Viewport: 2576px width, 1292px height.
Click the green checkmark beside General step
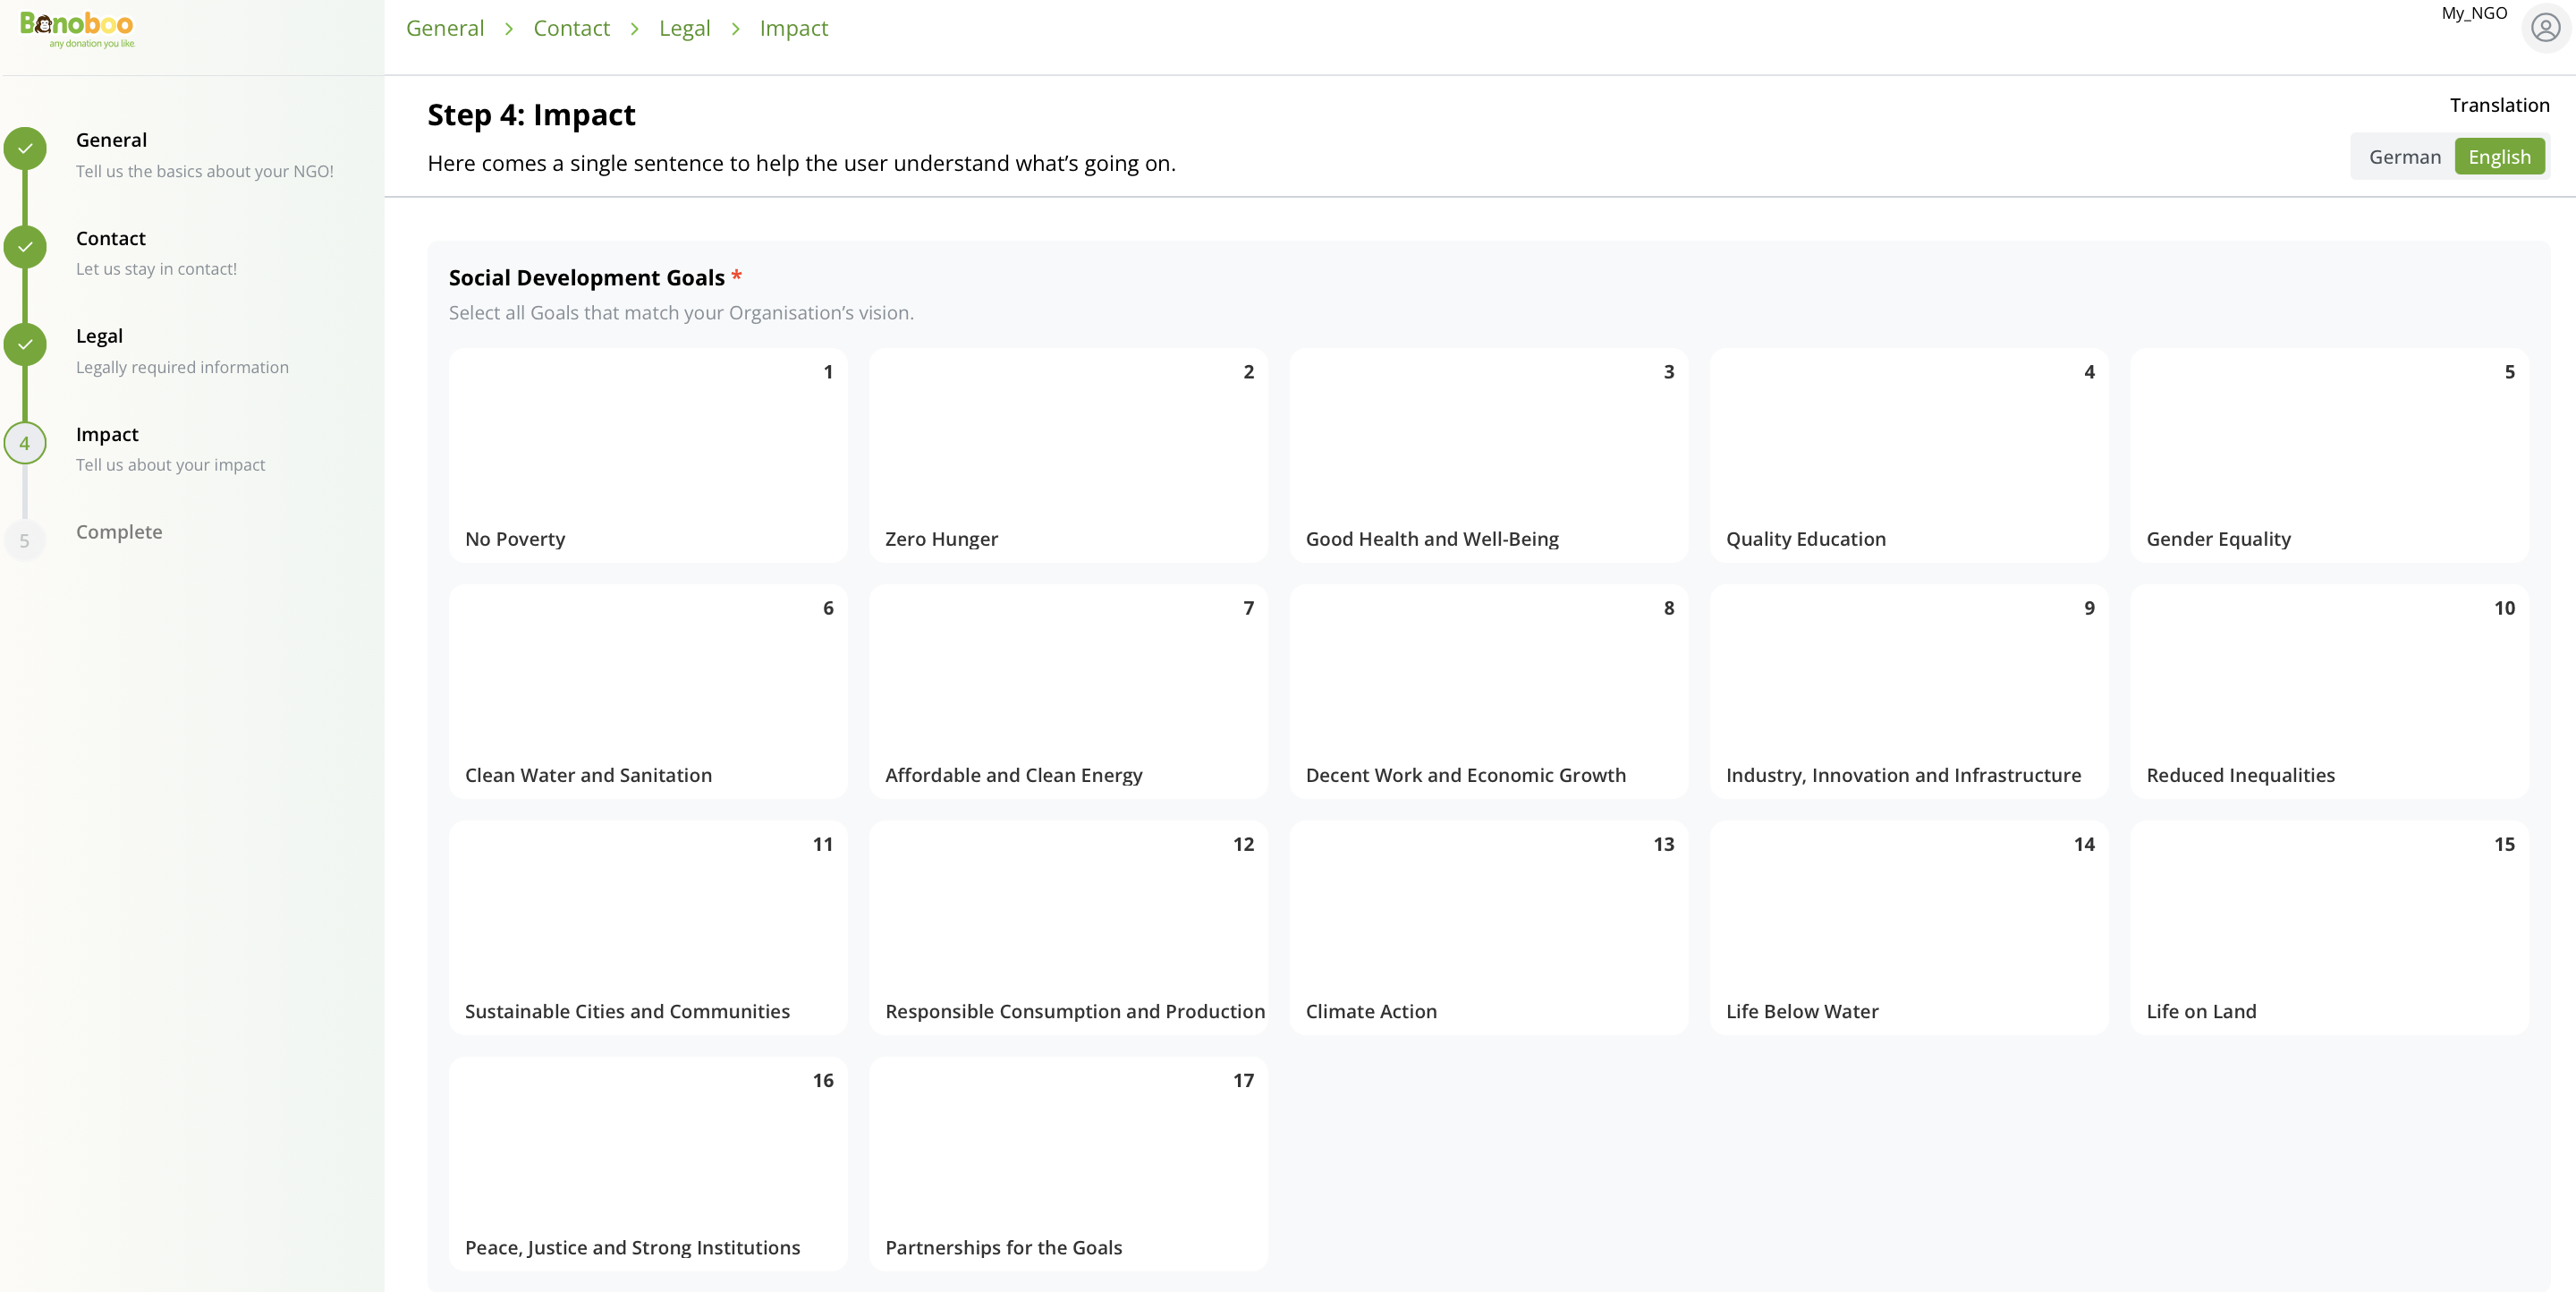(25, 147)
